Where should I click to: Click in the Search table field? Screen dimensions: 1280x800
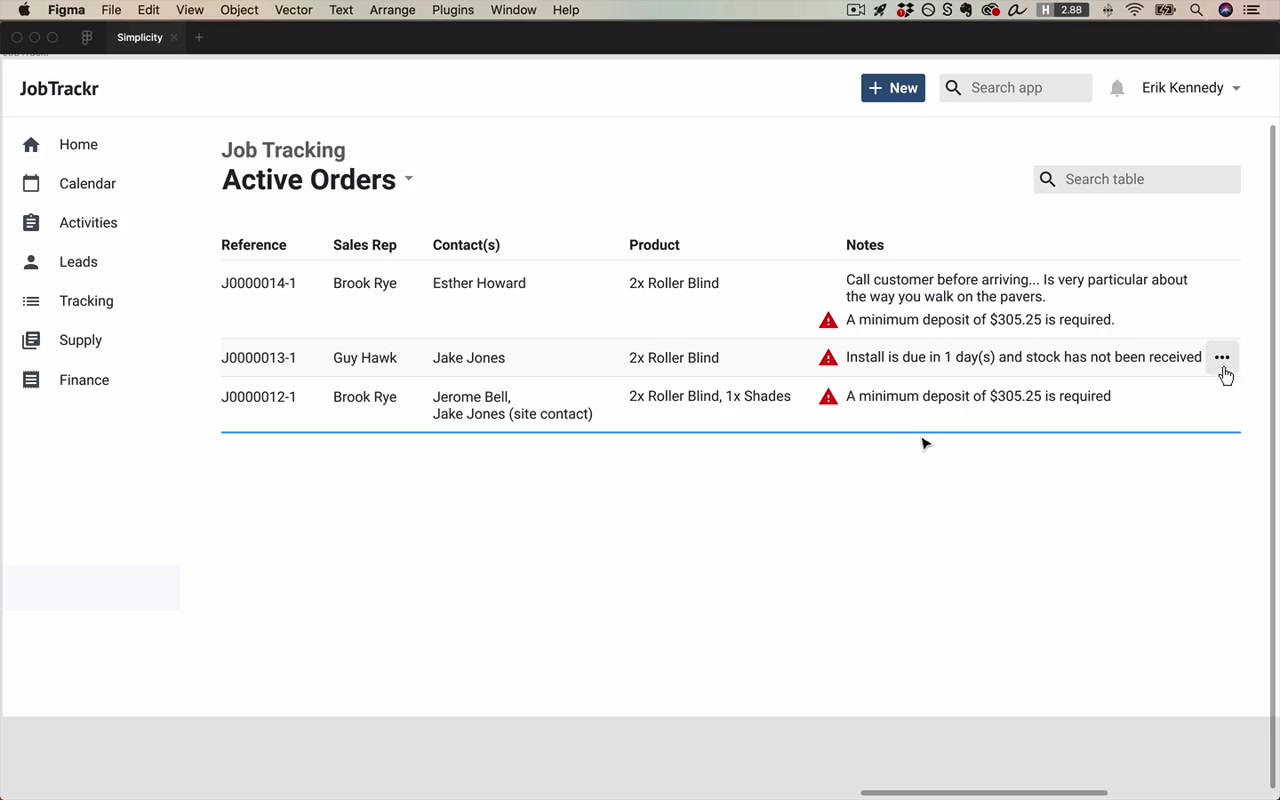click(x=1137, y=179)
